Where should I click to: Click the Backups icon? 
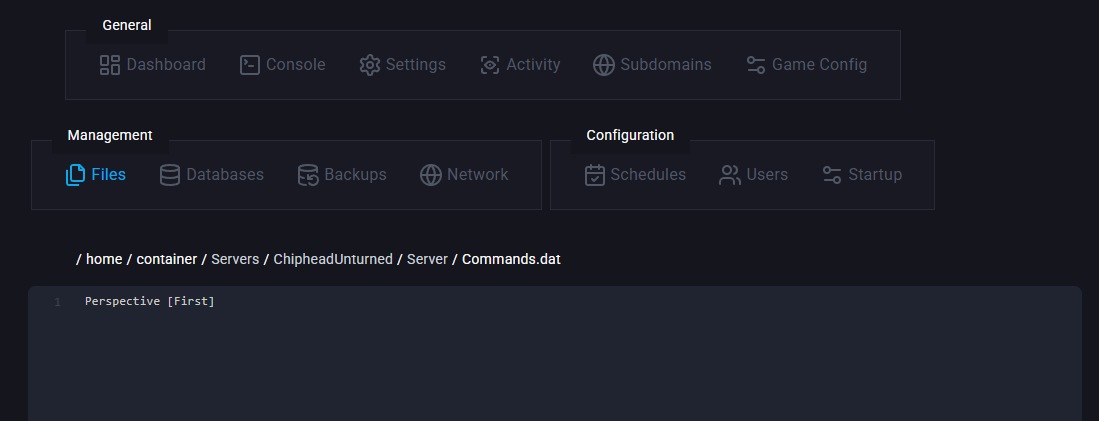tap(308, 175)
